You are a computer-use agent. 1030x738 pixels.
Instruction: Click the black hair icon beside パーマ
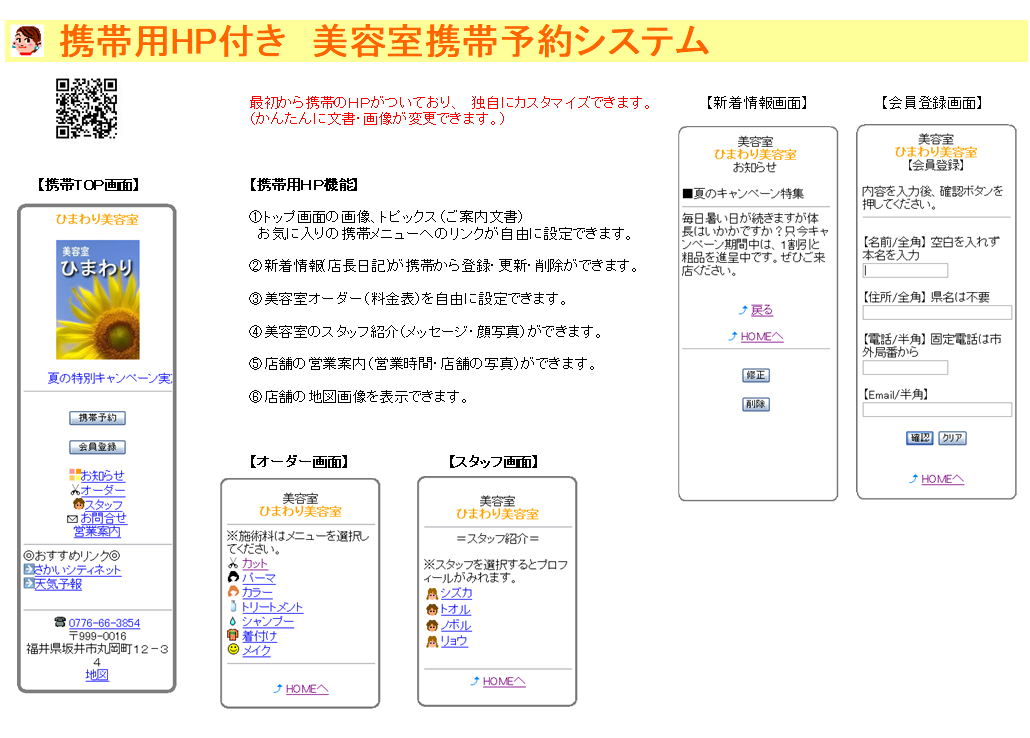[233, 578]
